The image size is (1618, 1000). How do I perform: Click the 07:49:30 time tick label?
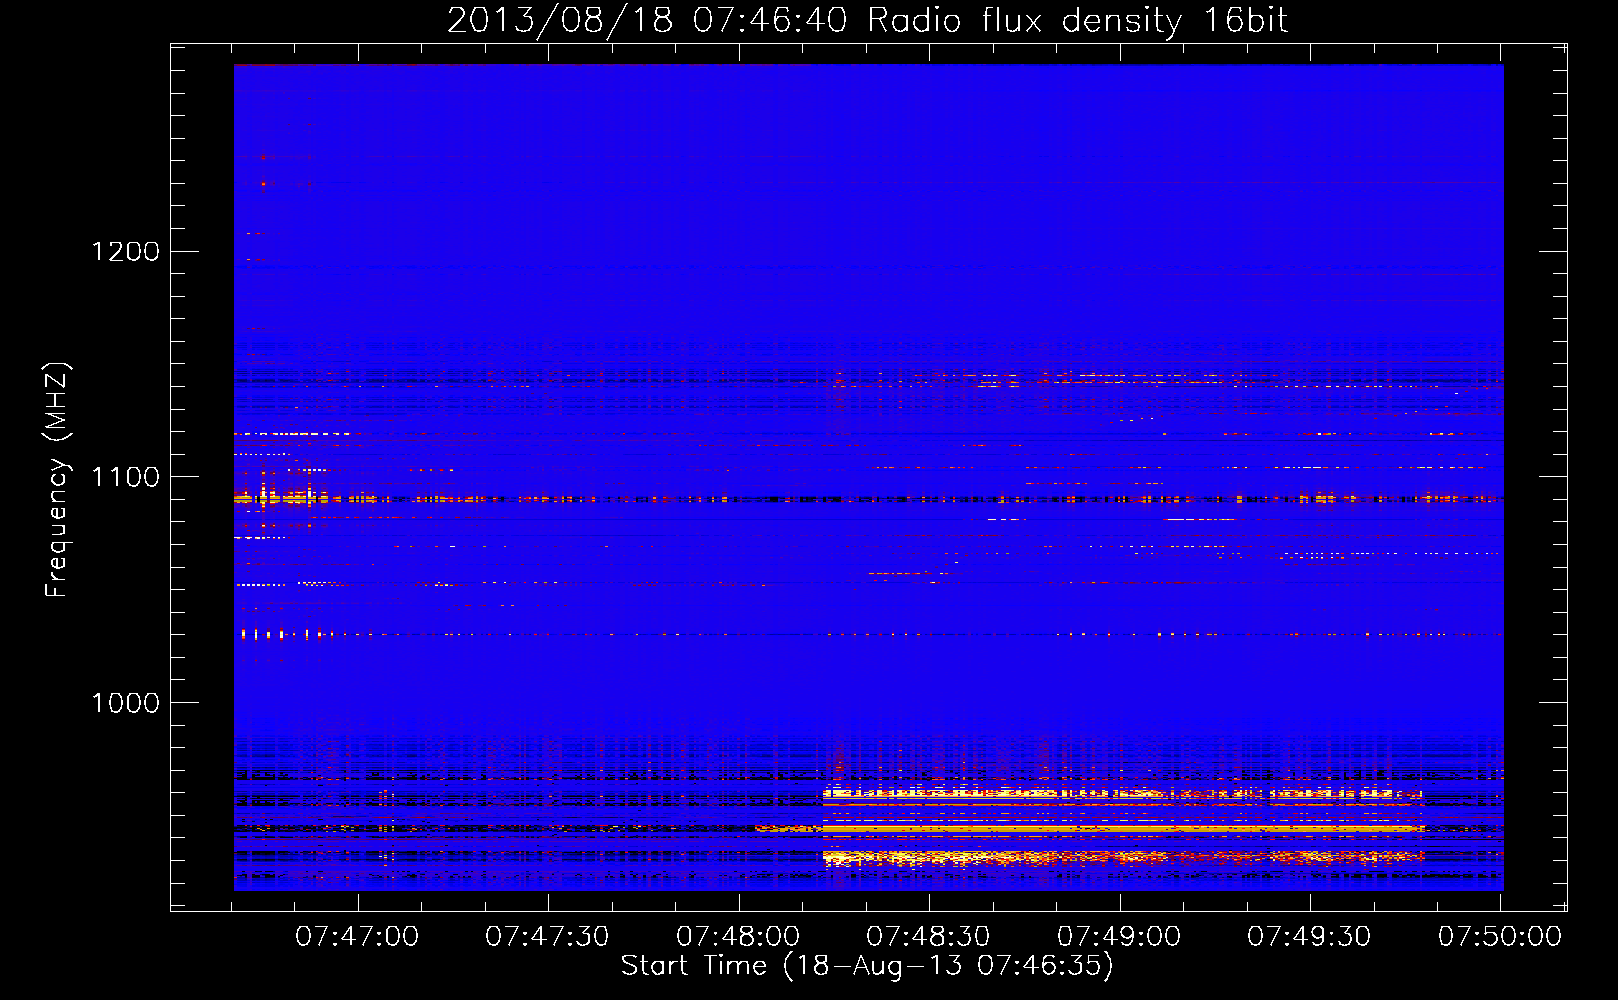click(1309, 937)
